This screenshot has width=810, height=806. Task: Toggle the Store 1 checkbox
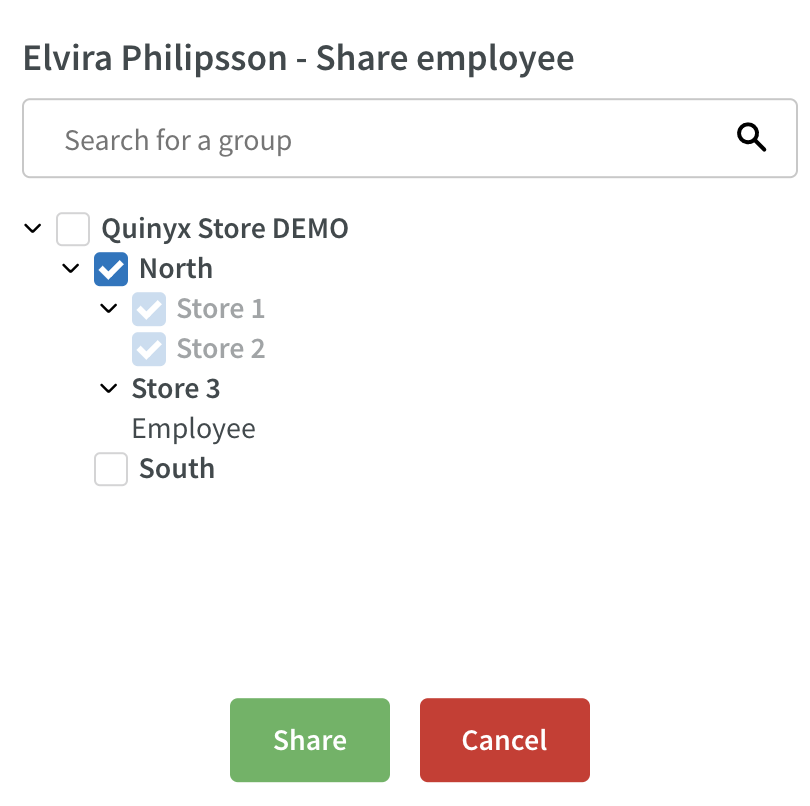pyautogui.click(x=149, y=309)
